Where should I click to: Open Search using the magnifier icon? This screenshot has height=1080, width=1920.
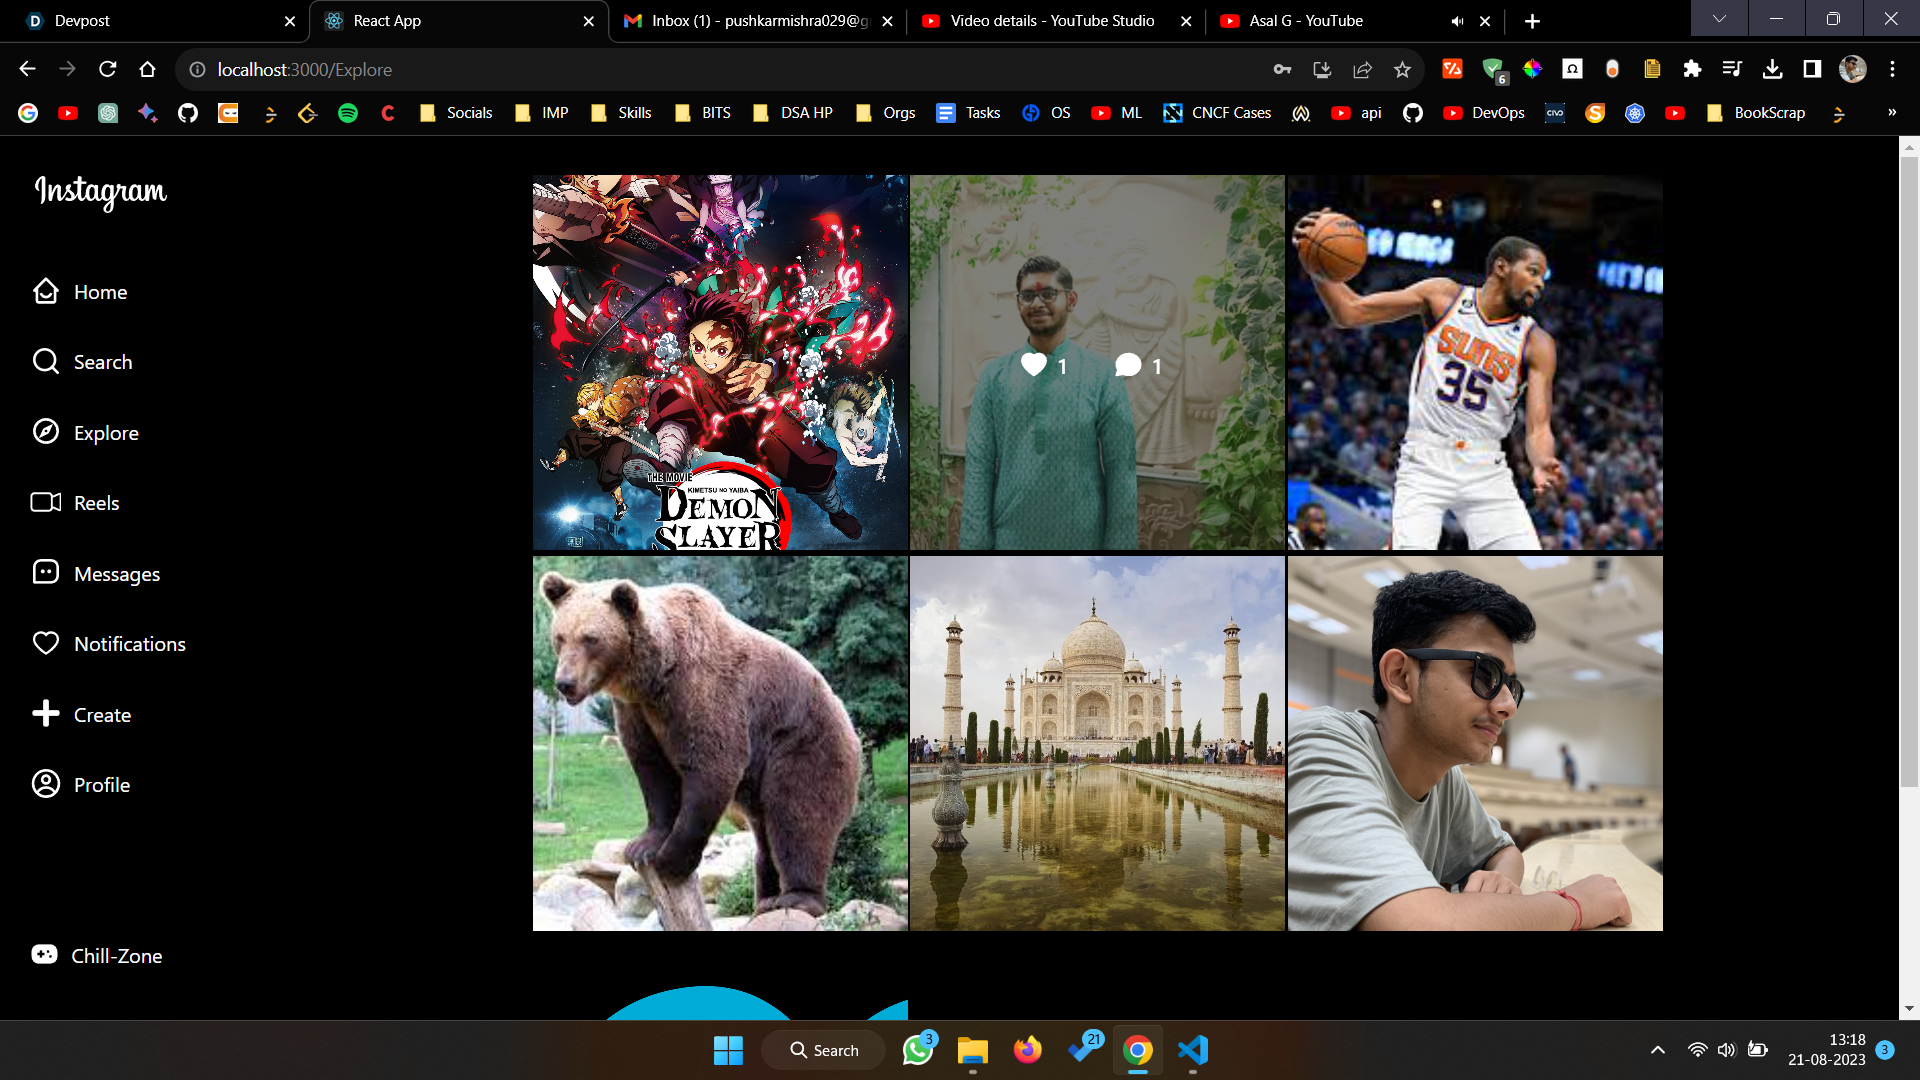point(46,361)
